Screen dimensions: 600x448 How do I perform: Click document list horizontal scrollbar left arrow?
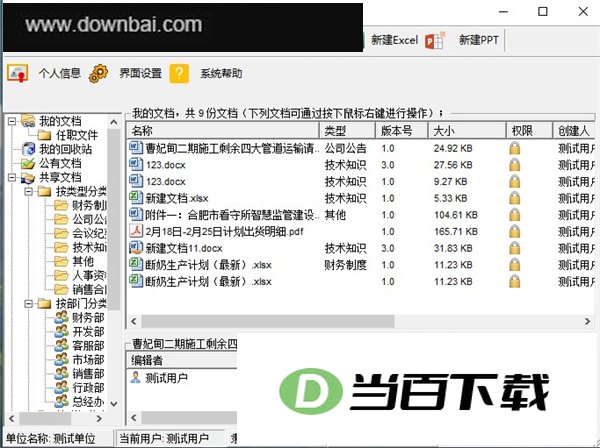134,321
